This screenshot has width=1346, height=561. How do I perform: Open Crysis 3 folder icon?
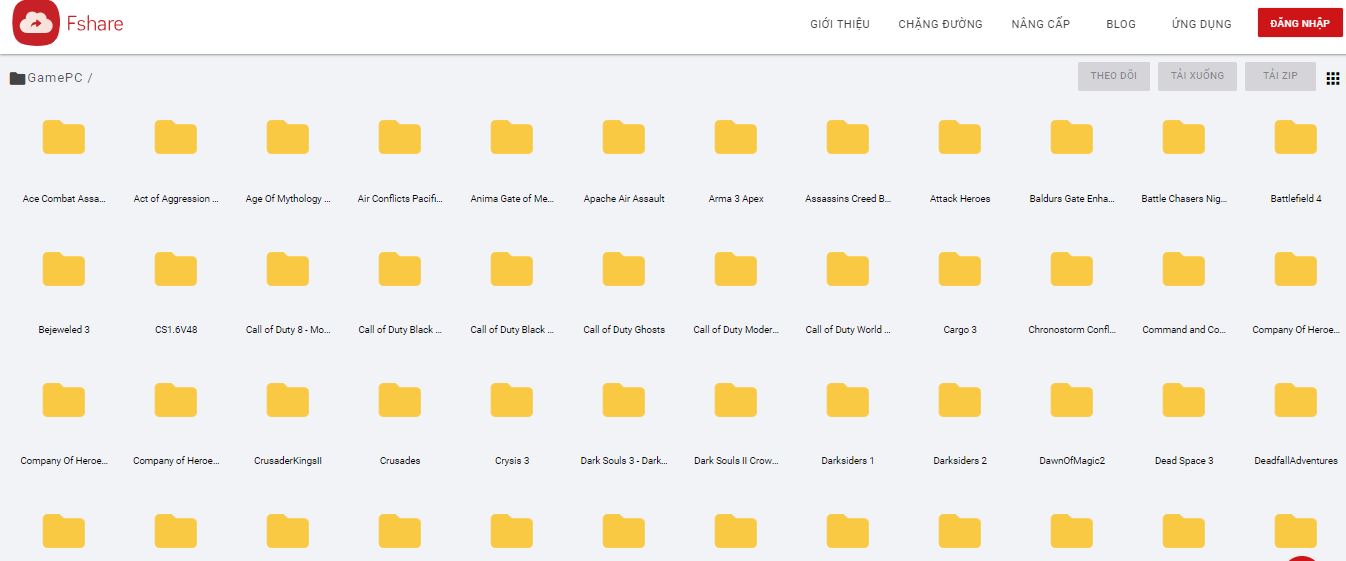tap(512, 399)
